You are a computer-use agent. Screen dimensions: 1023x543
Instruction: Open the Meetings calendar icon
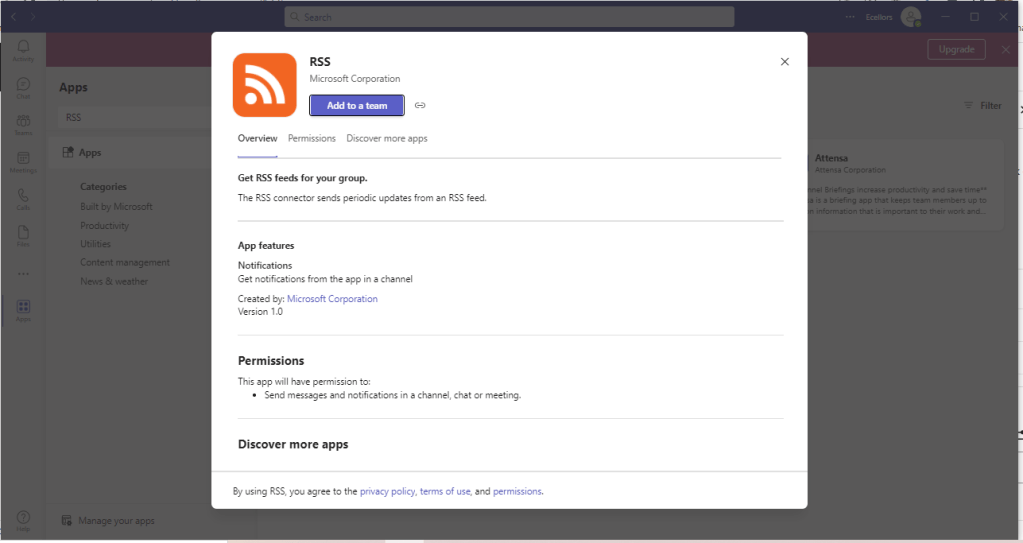coord(22,161)
